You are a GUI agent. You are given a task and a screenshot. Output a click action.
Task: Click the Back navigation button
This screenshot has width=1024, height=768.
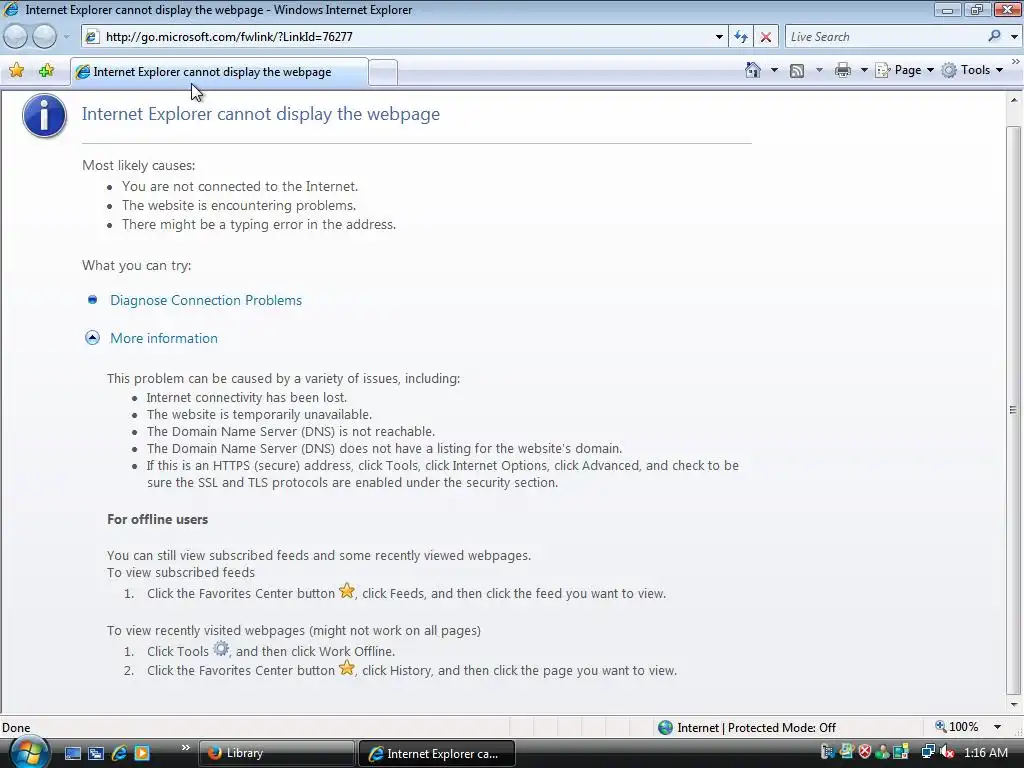point(15,37)
